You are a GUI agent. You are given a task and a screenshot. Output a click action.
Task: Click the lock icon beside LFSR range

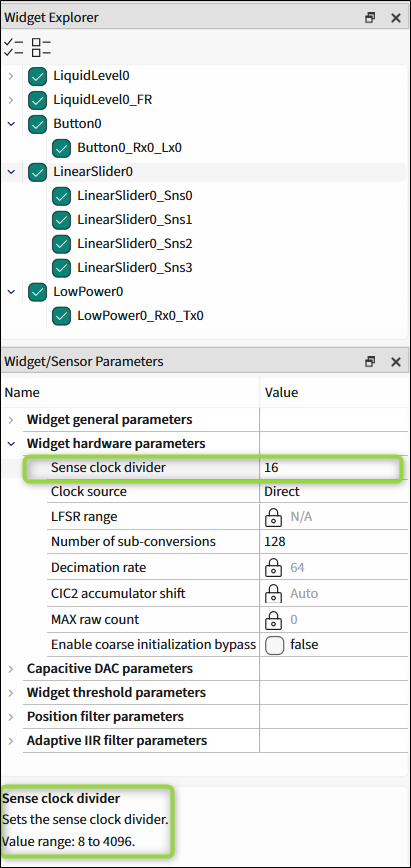tap(273, 517)
